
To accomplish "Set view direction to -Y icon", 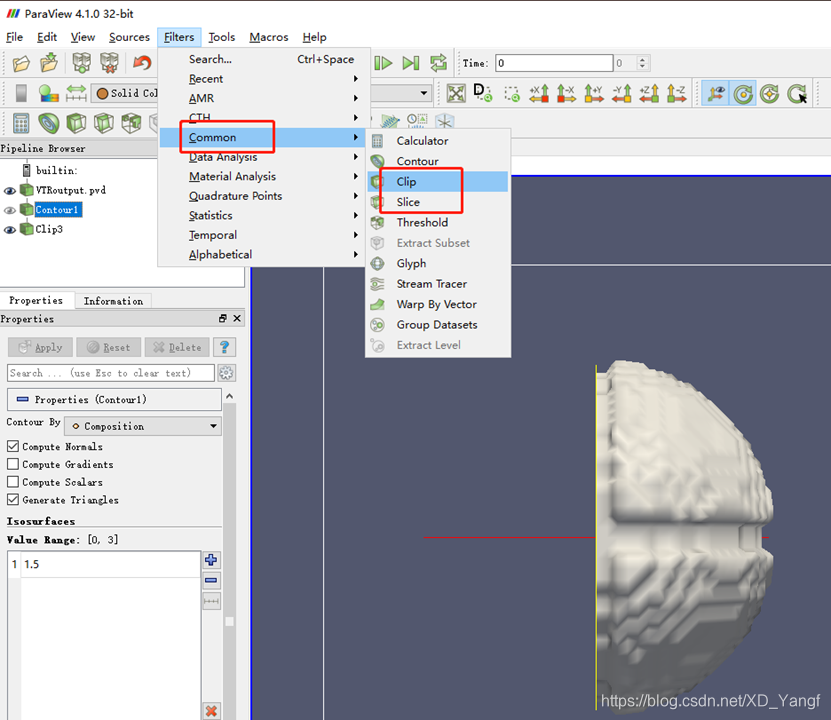I will pyautogui.click(x=622, y=93).
